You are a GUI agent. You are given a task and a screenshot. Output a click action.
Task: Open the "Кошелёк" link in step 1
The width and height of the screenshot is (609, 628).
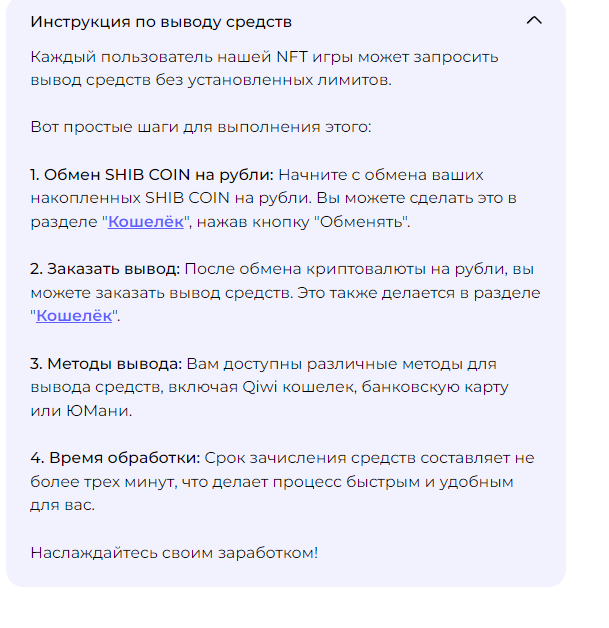146,222
